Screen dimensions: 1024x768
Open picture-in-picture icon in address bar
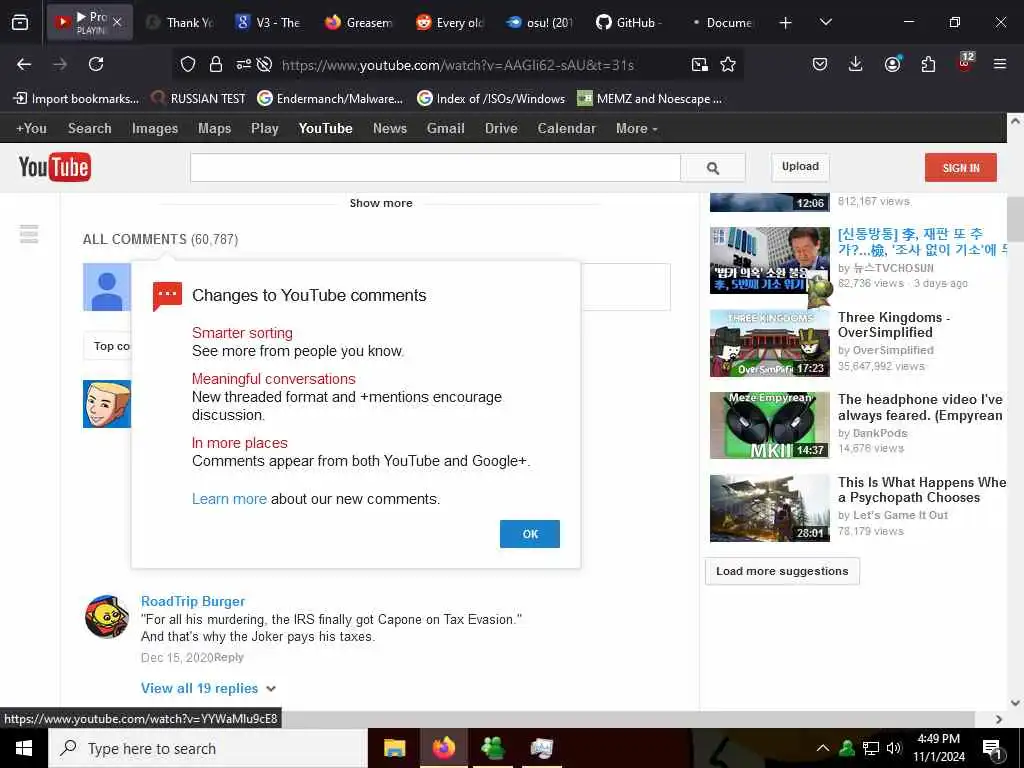tap(699, 64)
